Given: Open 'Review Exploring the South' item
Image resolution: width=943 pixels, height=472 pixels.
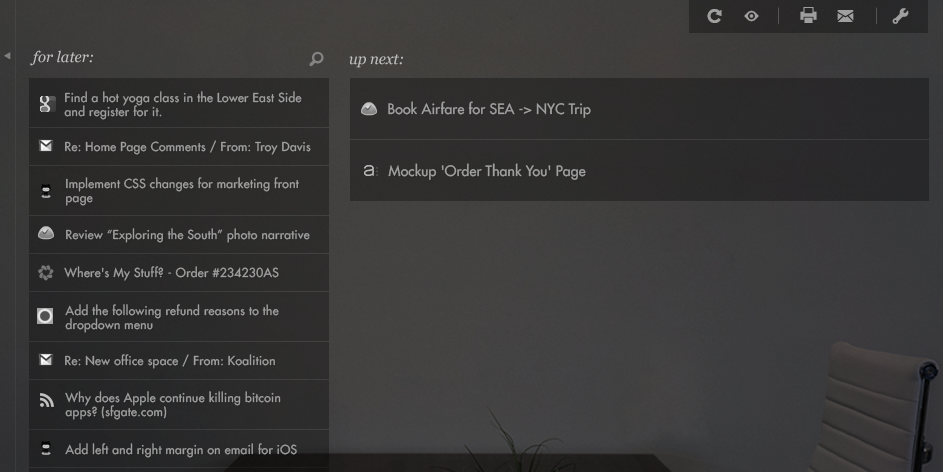Looking at the screenshot, I should tap(179, 234).
